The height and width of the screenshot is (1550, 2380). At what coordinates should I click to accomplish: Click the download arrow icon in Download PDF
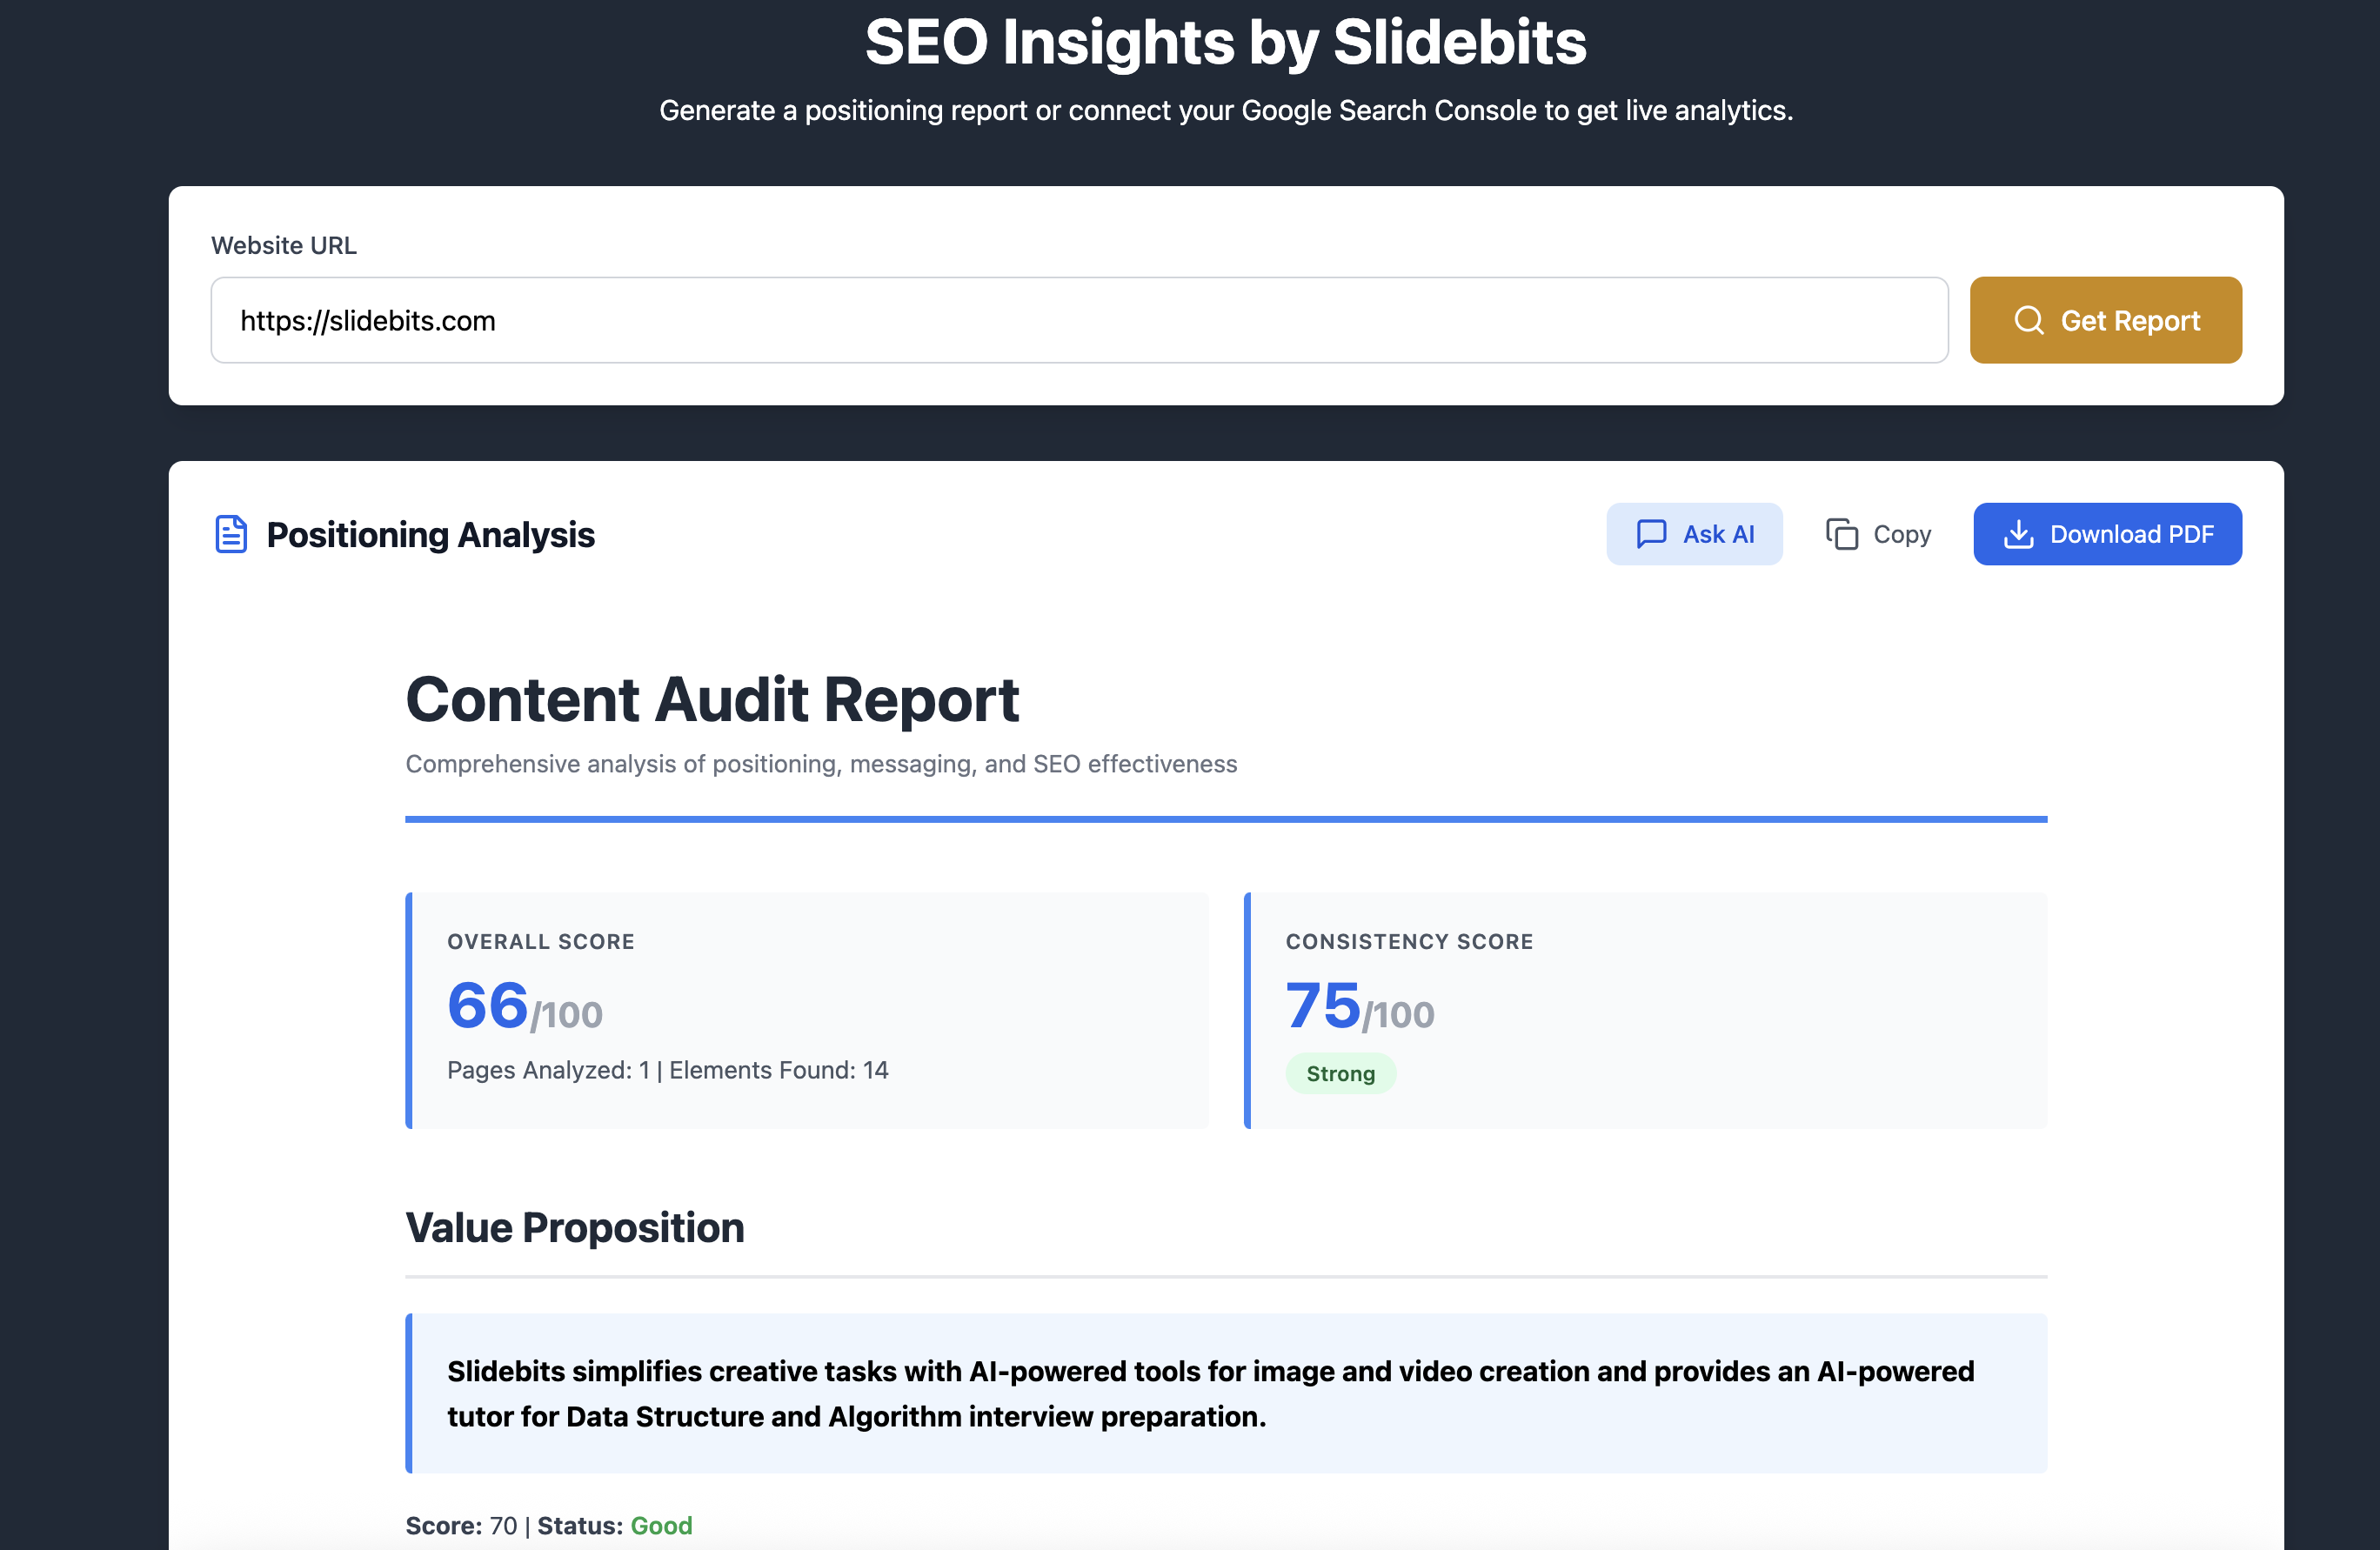pos(2019,533)
